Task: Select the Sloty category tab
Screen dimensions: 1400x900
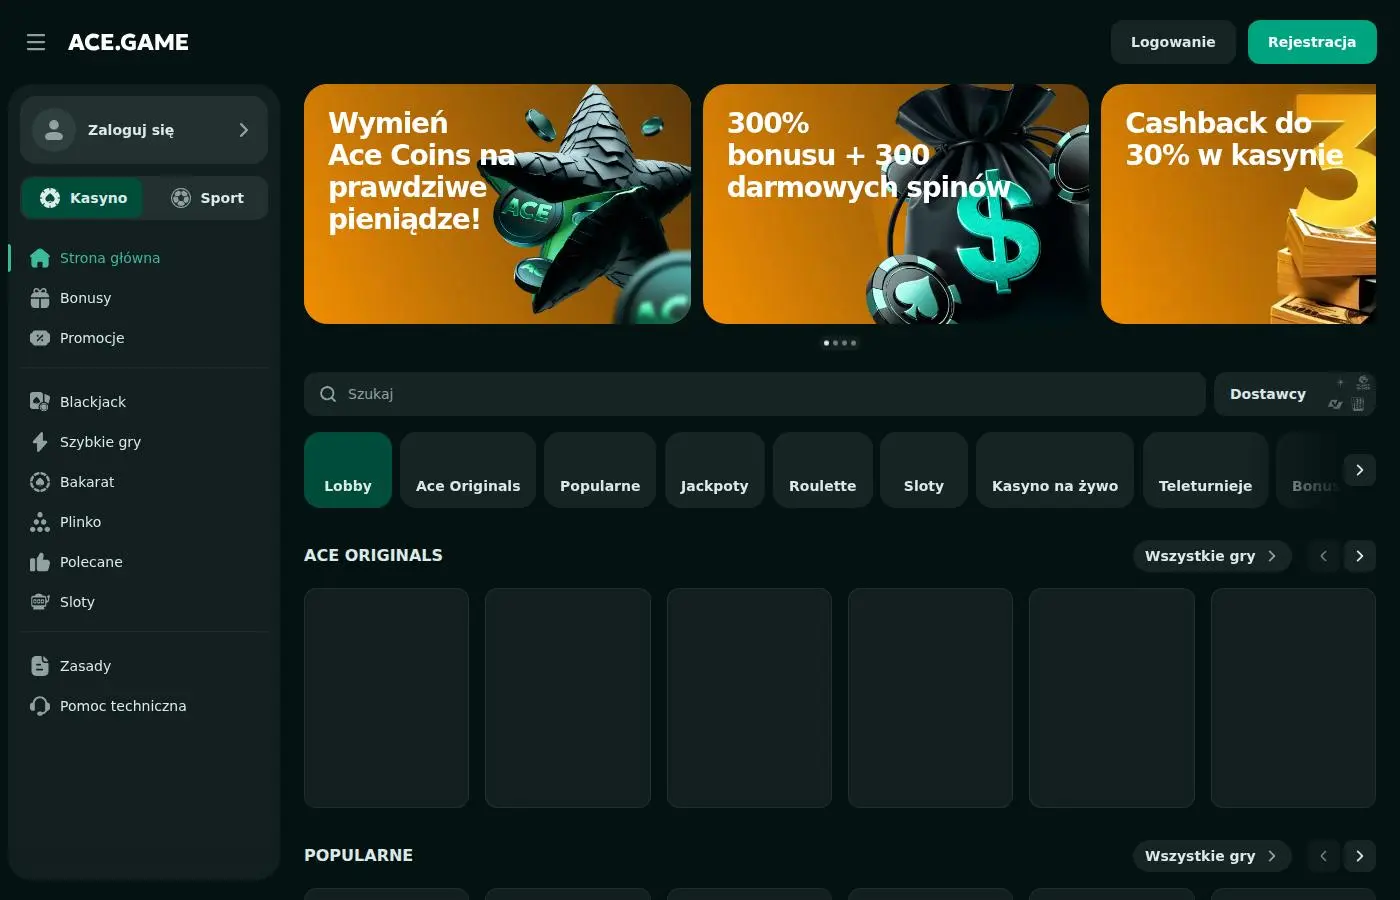Action: (924, 470)
